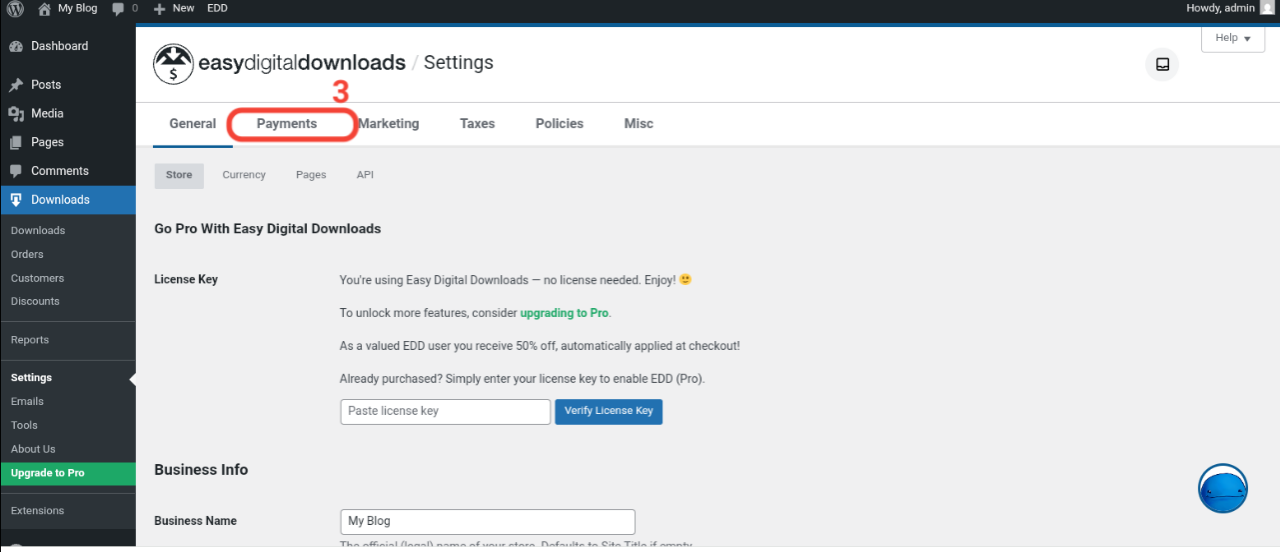1280x552 pixels.
Task: Switch to the Marketing tab
Action: (x=389, y=124)
